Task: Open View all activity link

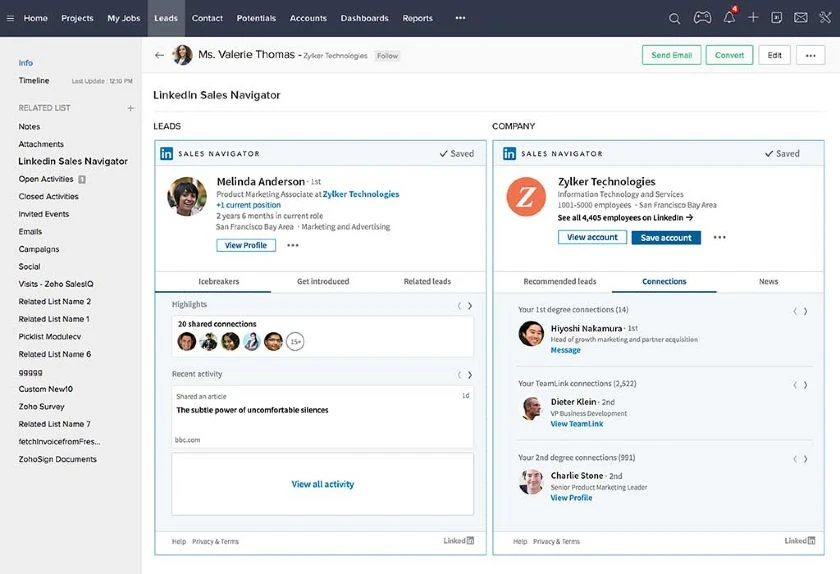Action: [322, 484]
